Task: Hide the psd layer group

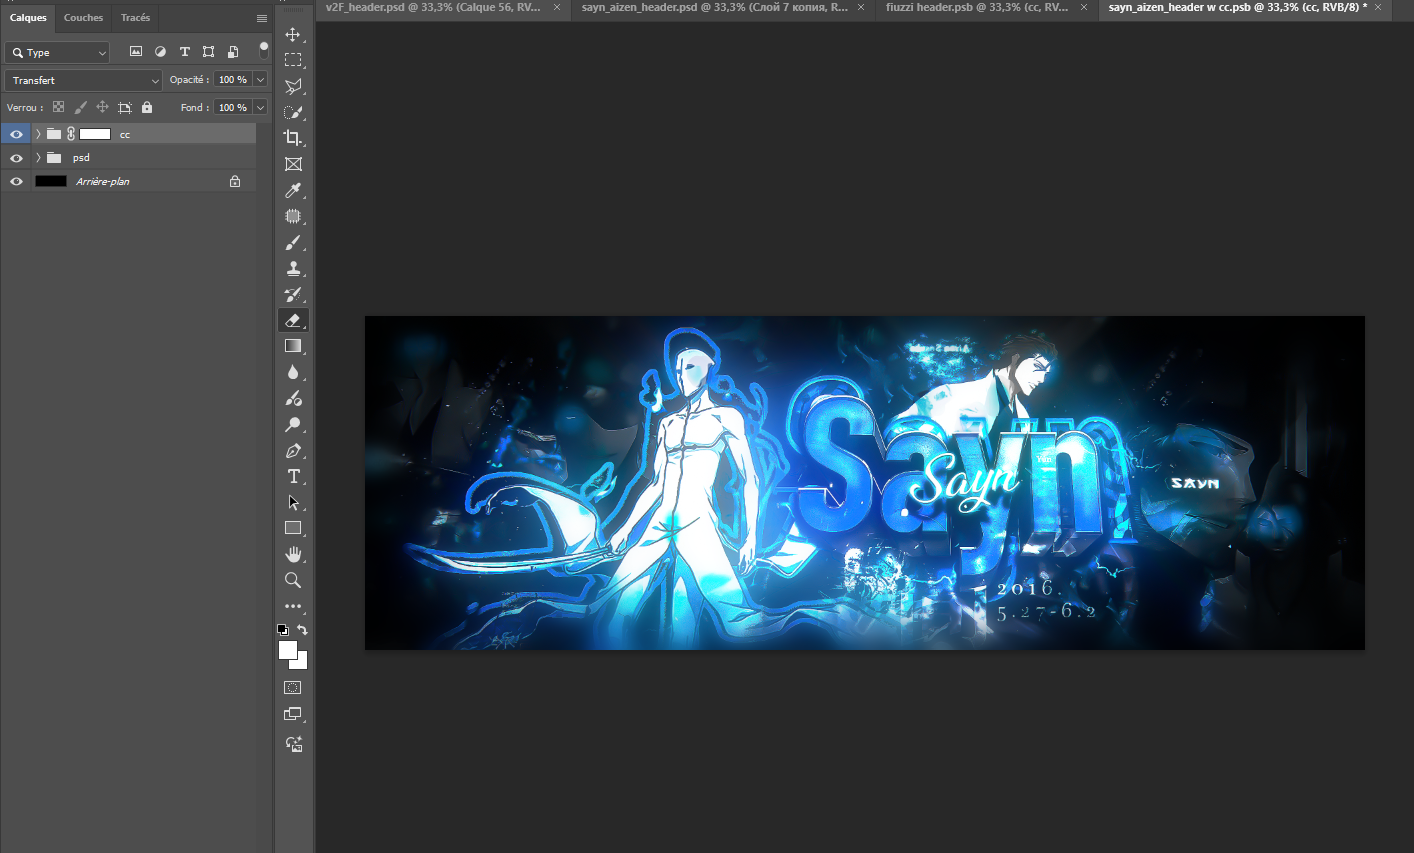Action: [x=16, y=158]
